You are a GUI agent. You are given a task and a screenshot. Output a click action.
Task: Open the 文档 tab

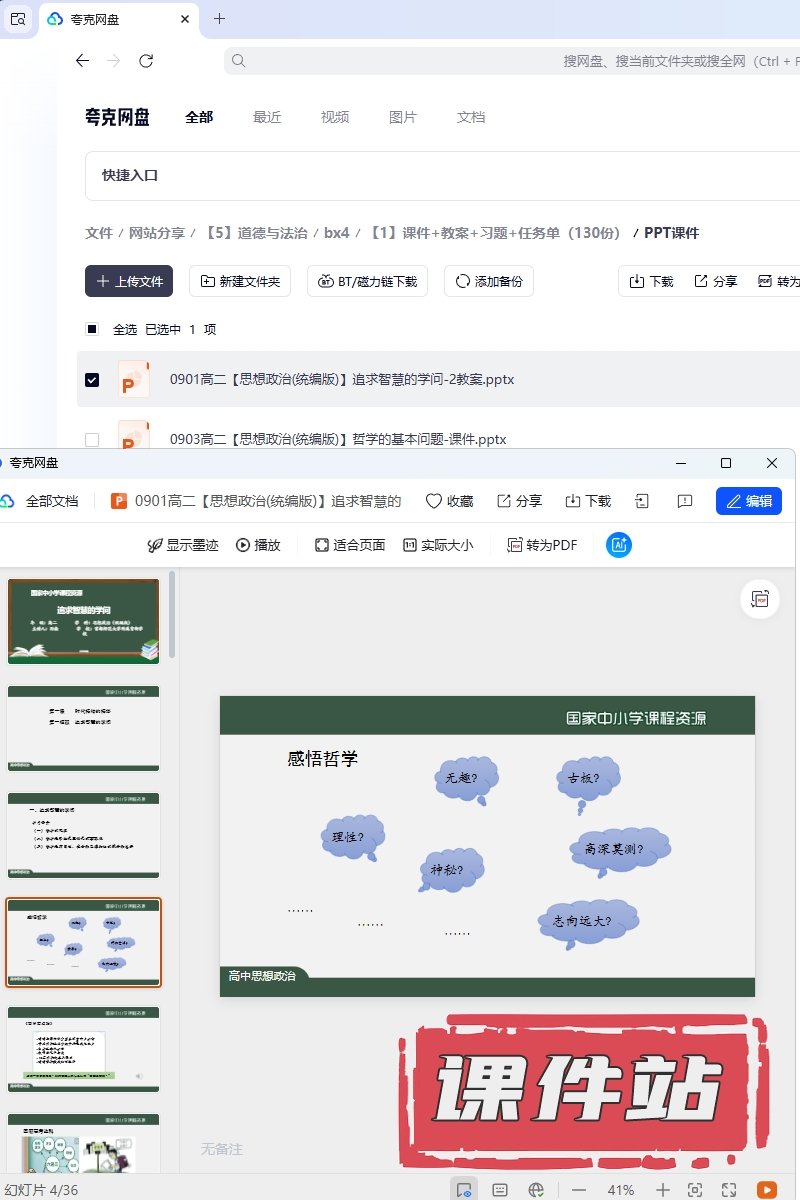pyautogui.click(x=471, y=117)
